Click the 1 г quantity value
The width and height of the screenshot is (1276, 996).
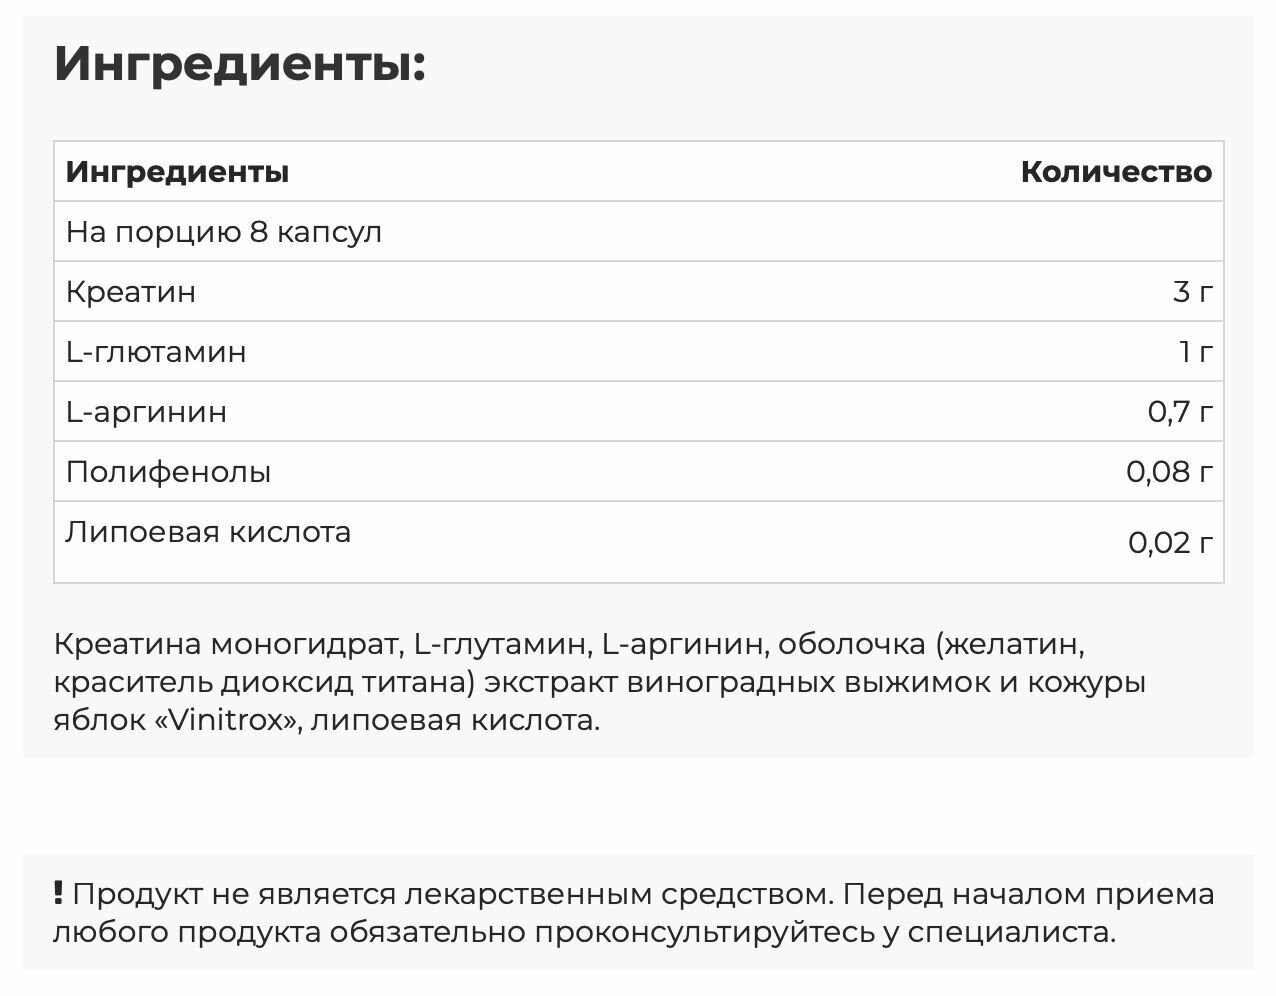tap(1195, 352)
